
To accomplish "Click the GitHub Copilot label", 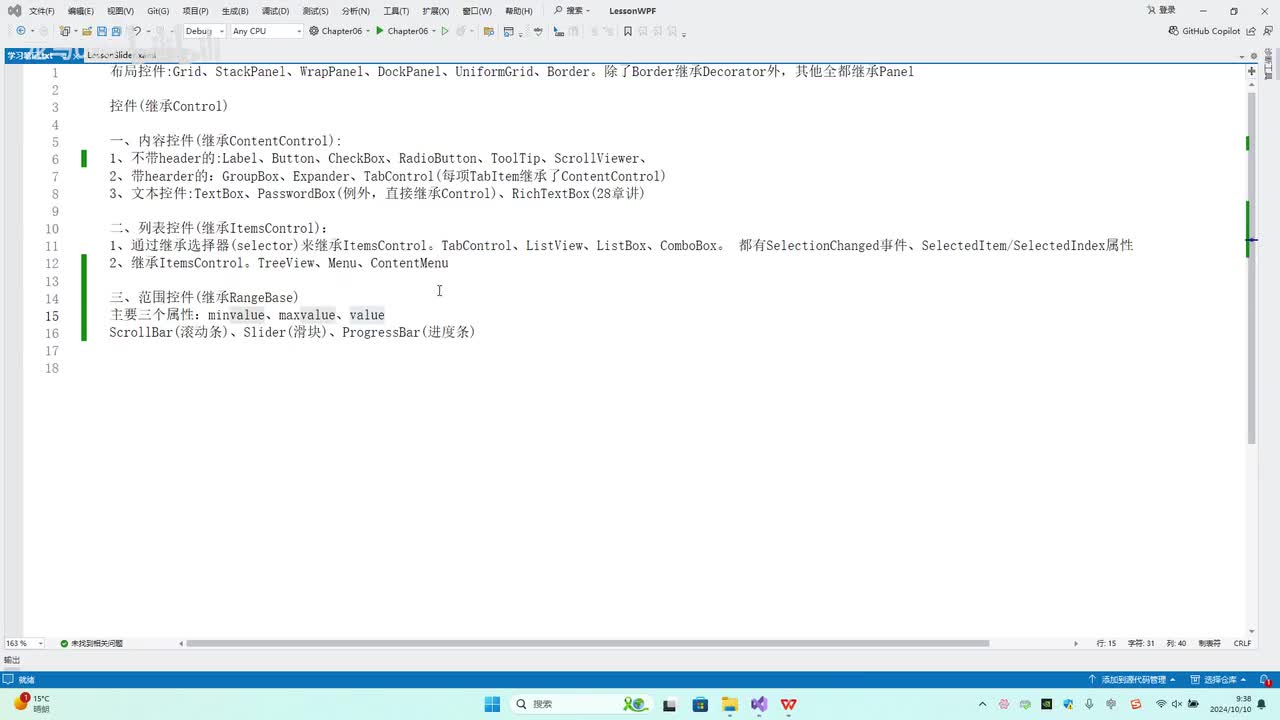I will (1211, 31).
